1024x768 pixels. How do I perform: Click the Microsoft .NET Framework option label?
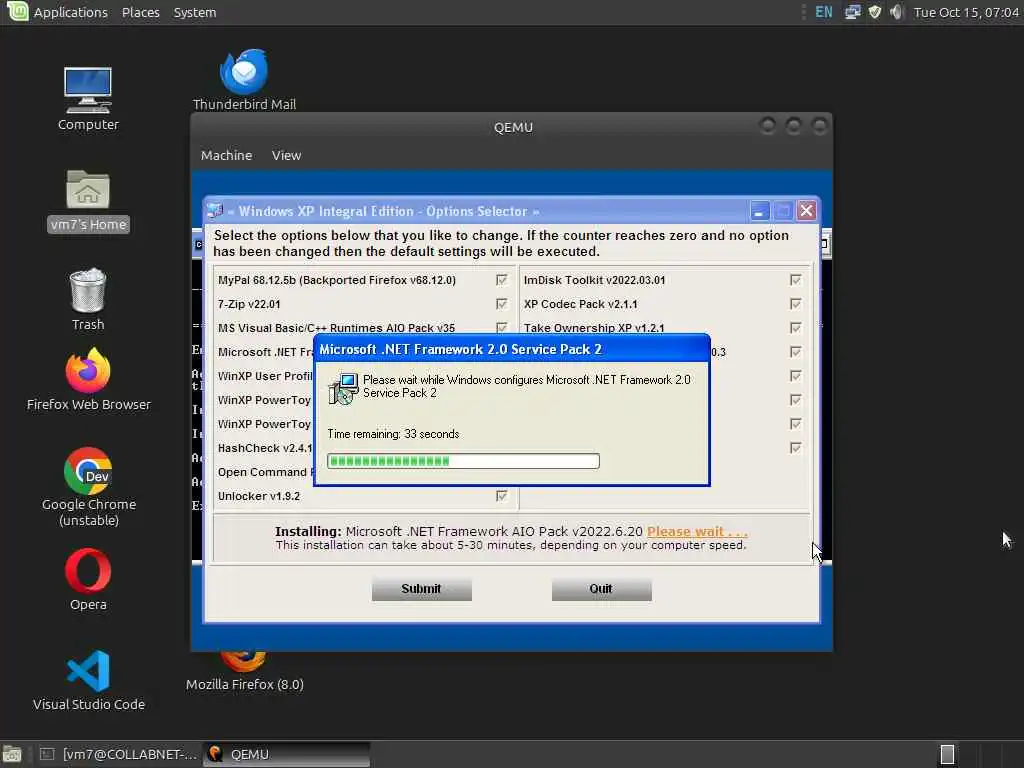coord(265,352)
